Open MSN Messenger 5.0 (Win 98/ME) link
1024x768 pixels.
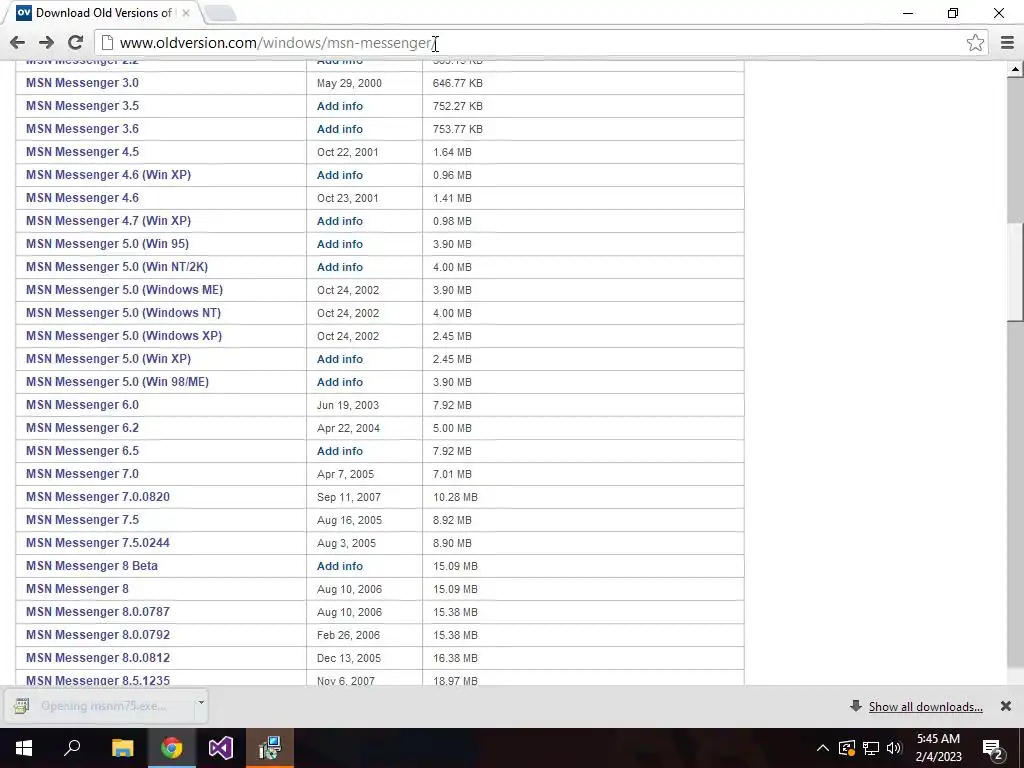tap(118, 382)
